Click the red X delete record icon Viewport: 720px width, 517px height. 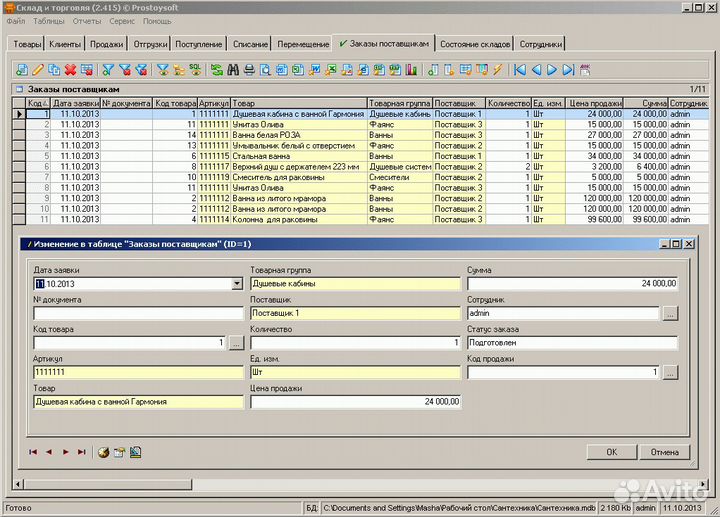click(x=70, y=70)
